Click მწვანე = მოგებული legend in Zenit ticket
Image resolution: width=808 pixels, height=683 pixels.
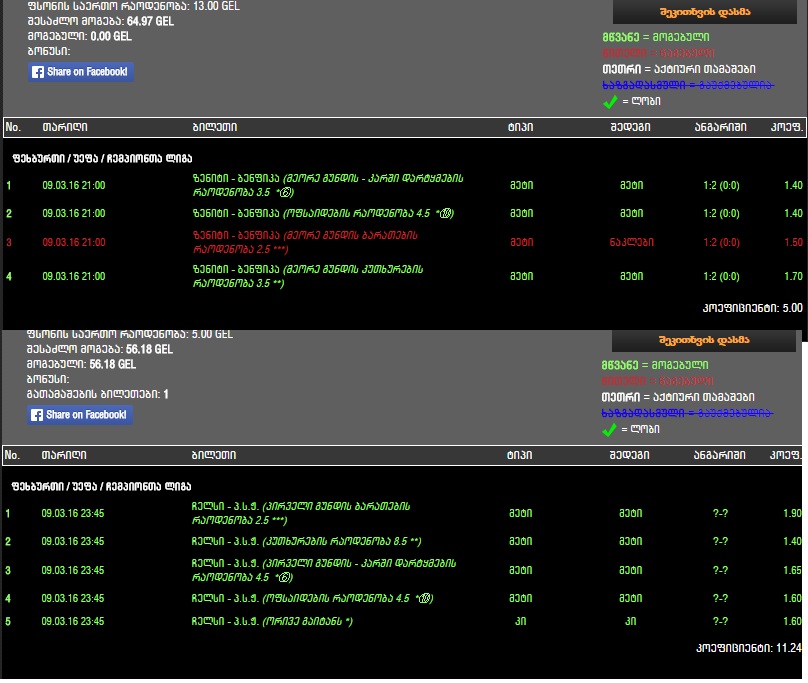pos(656,37)
